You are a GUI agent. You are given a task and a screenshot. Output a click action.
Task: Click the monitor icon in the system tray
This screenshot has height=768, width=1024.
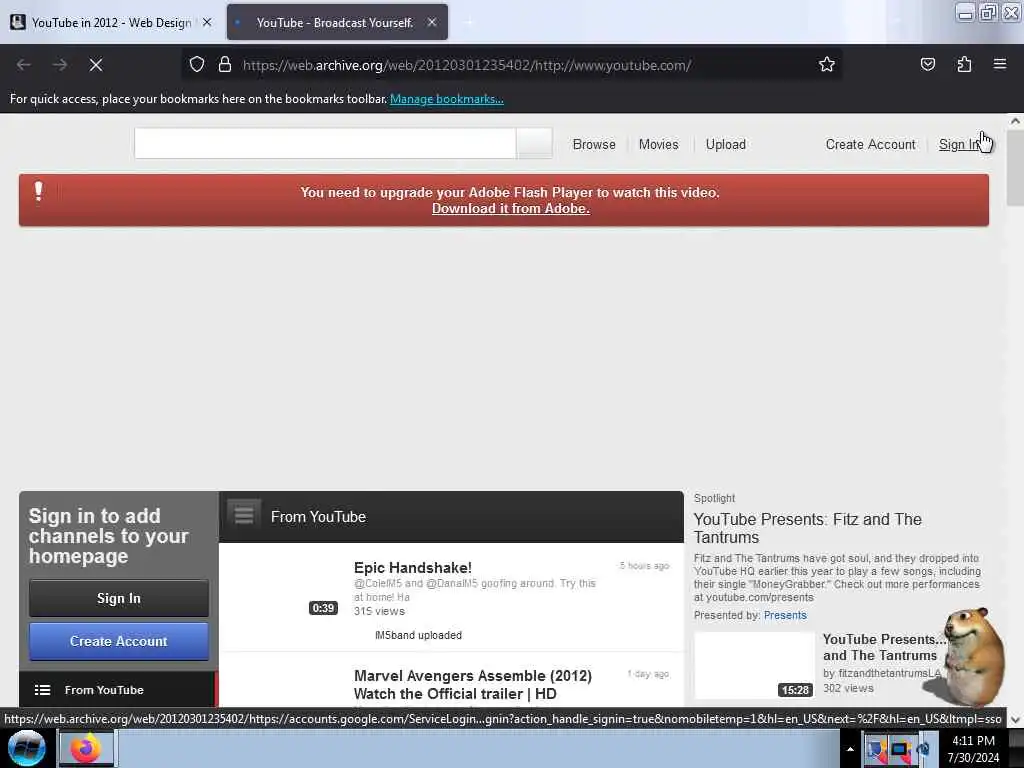tap(901, 750)
